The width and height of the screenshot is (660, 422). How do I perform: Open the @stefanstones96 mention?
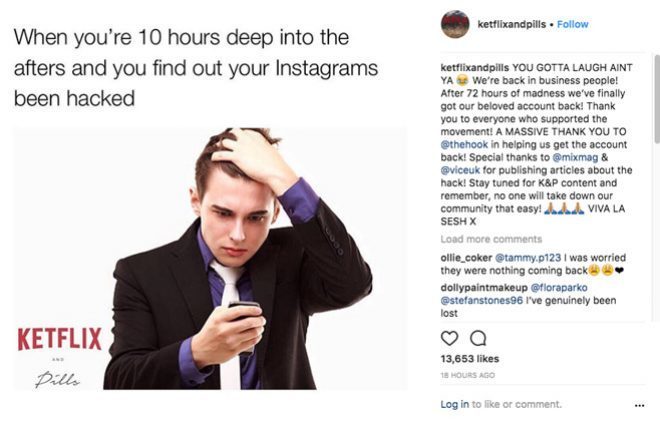point(482,300)
